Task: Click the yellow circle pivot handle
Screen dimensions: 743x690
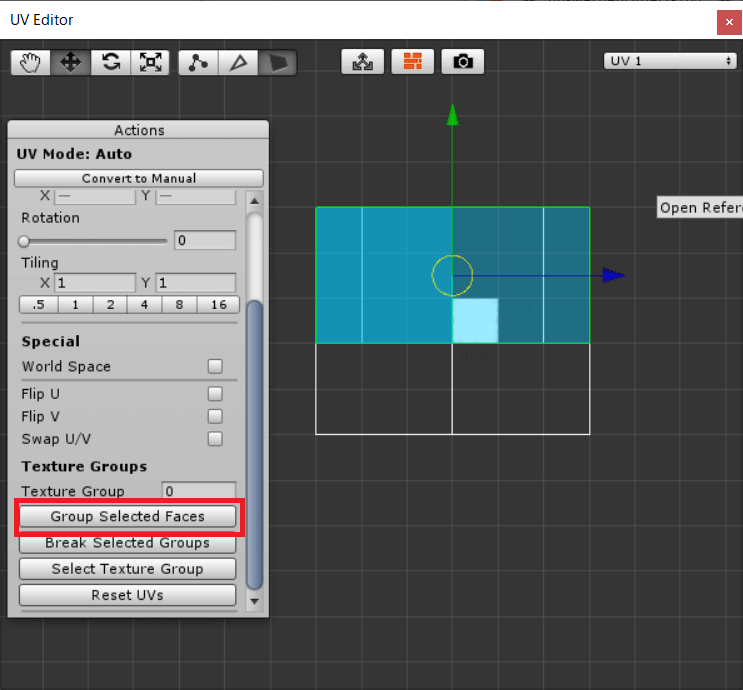Action: (452, 275)
